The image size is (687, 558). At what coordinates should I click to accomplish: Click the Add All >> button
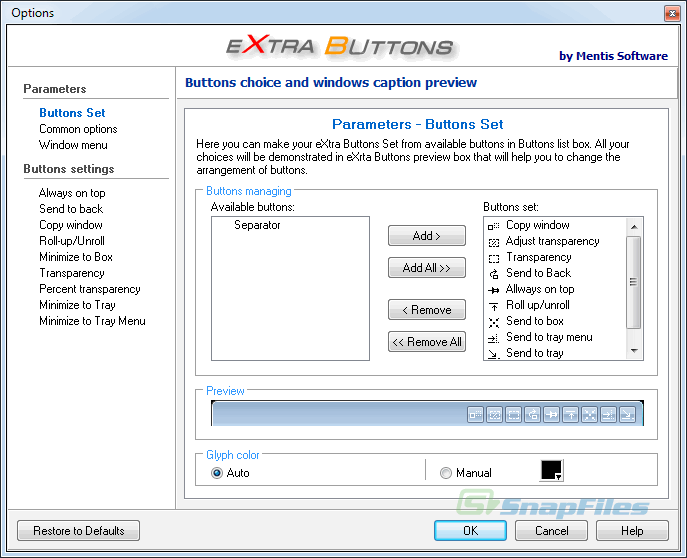point(427,268)
